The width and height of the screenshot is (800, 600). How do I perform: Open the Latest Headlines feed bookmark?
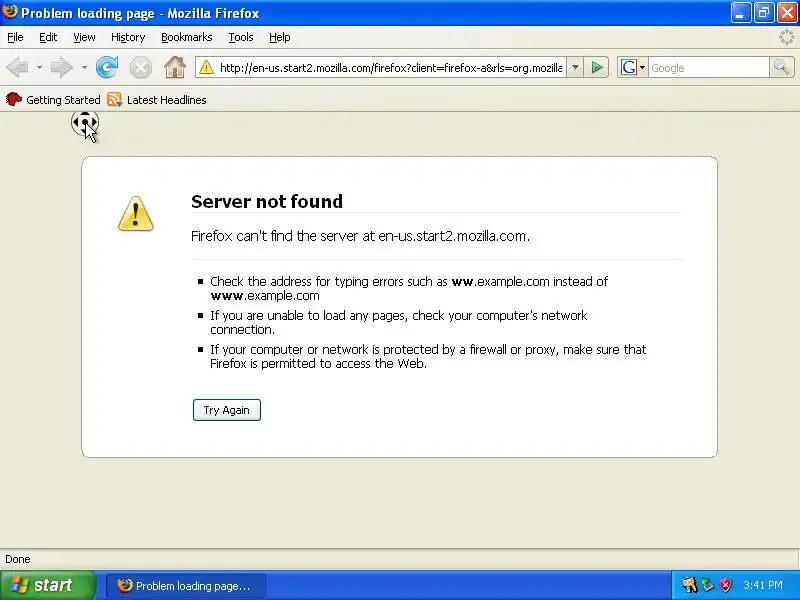(157, 99)
